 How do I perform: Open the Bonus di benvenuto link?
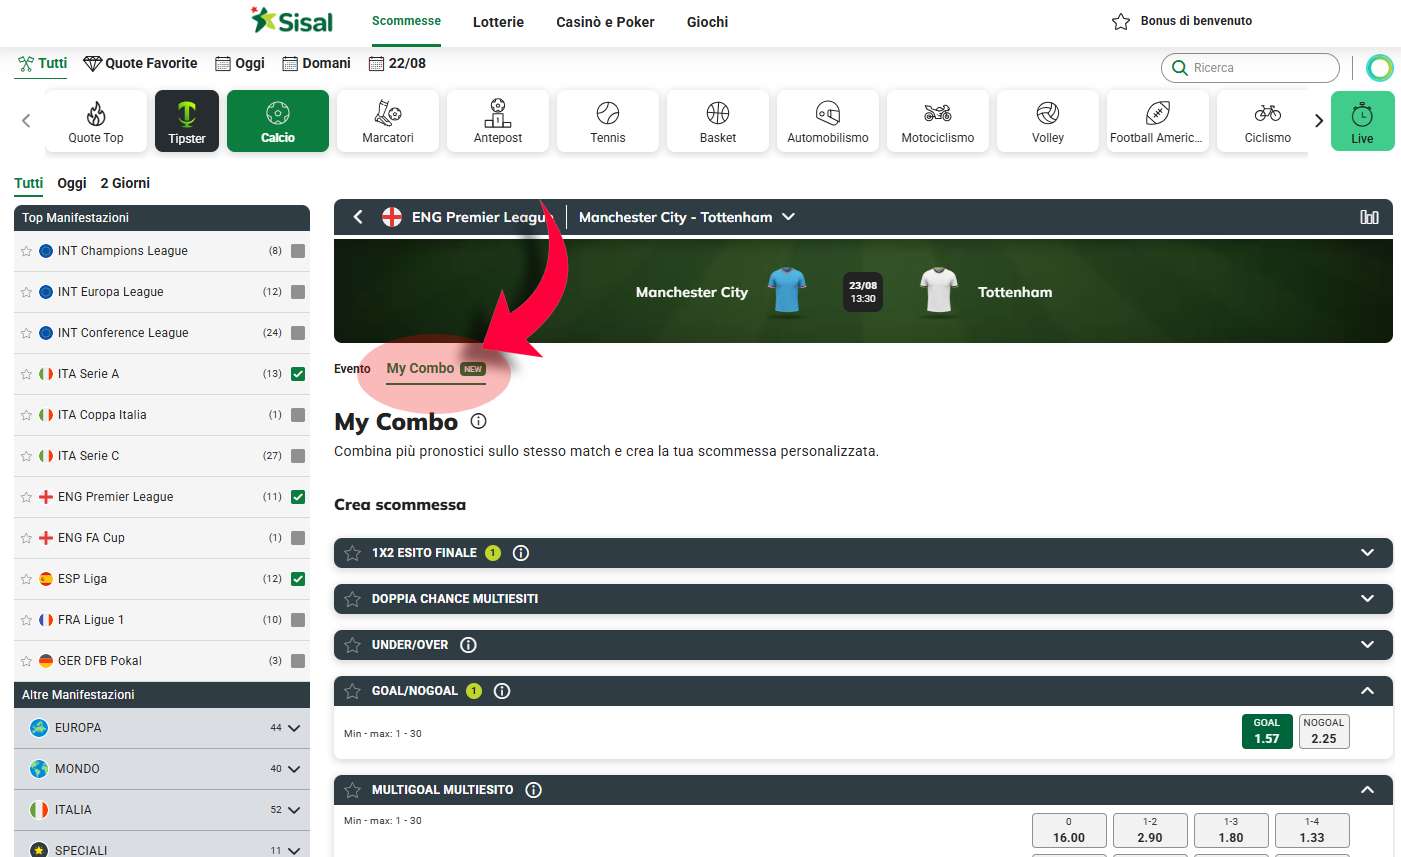[1182, 21]
